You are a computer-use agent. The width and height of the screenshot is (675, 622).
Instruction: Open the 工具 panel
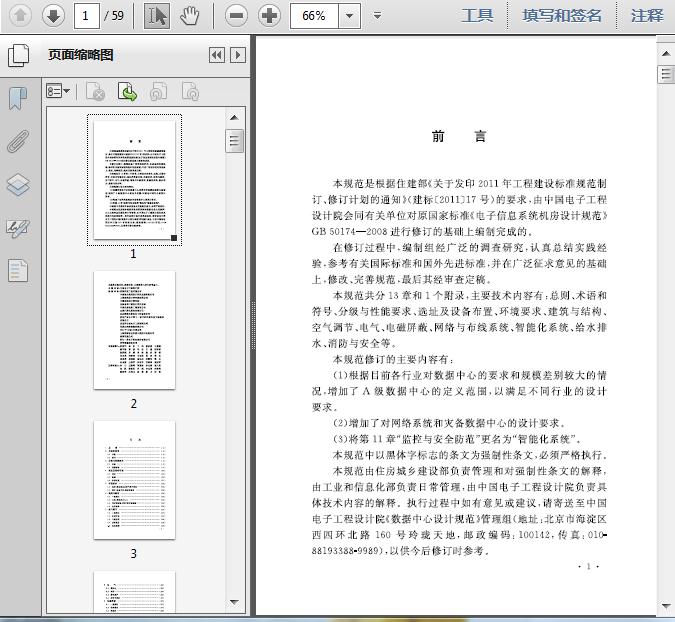point(477,16)
